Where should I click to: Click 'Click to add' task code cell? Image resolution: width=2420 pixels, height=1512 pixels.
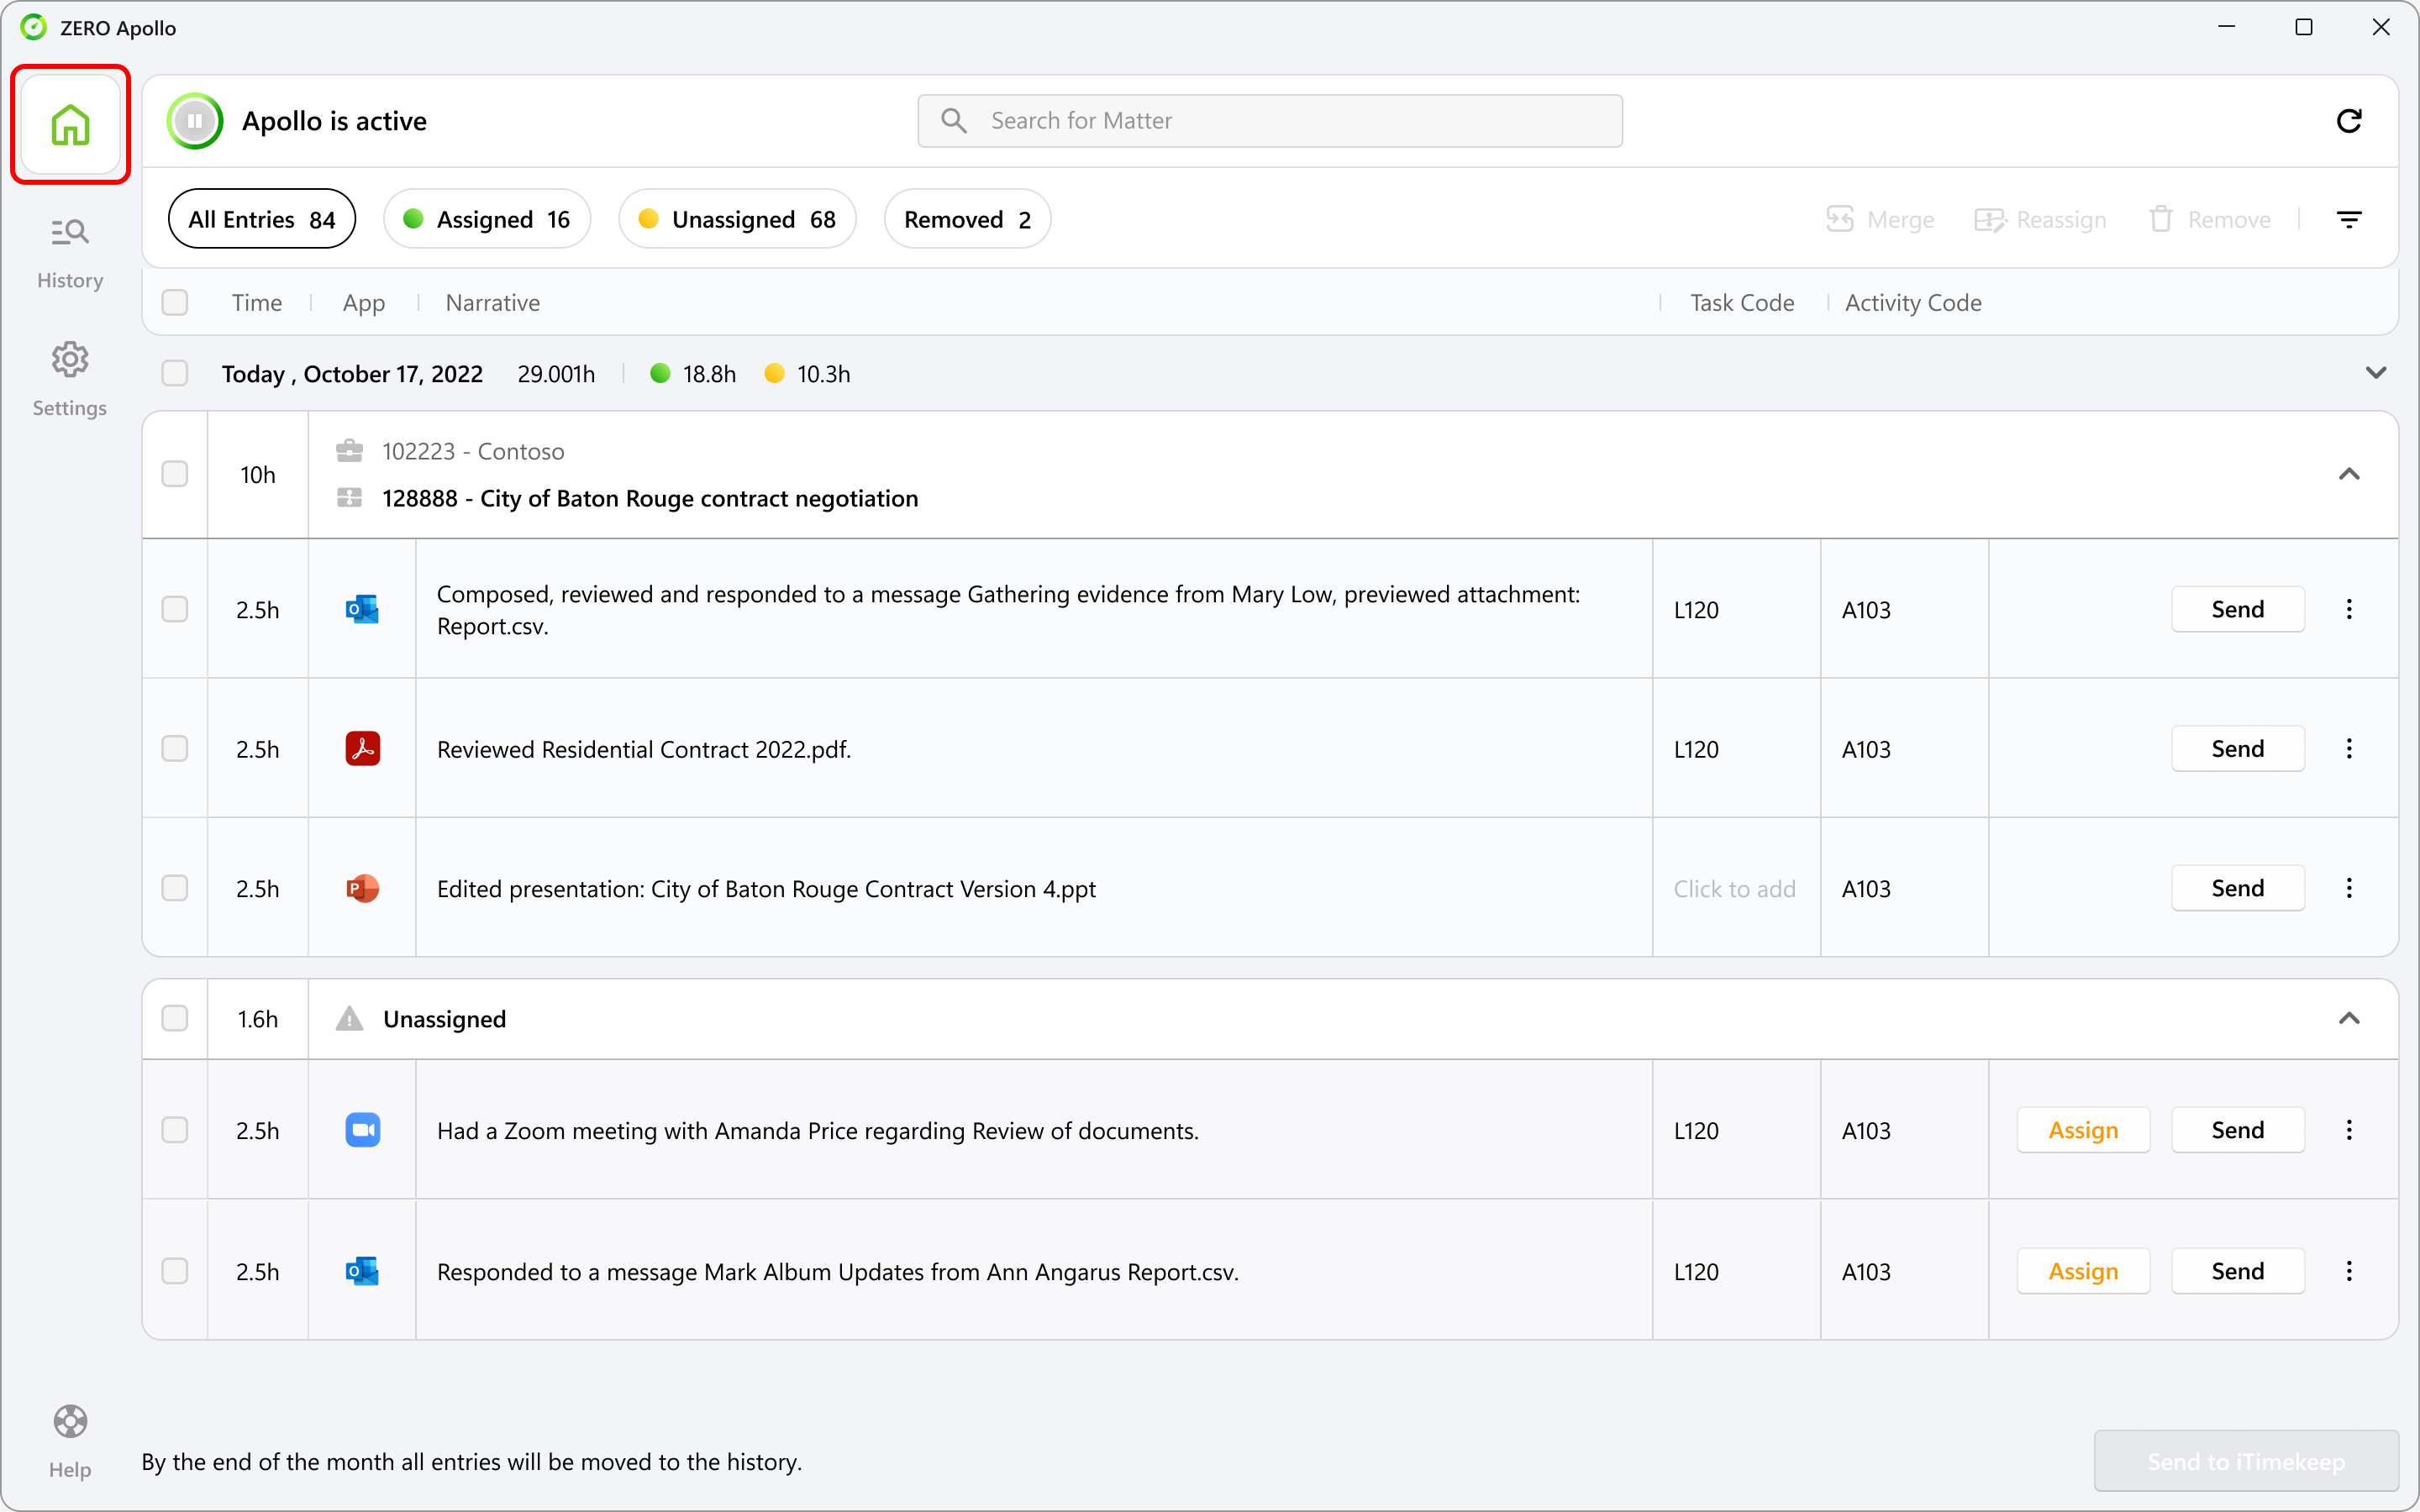pyautogui.click(x=1734, y=888)
